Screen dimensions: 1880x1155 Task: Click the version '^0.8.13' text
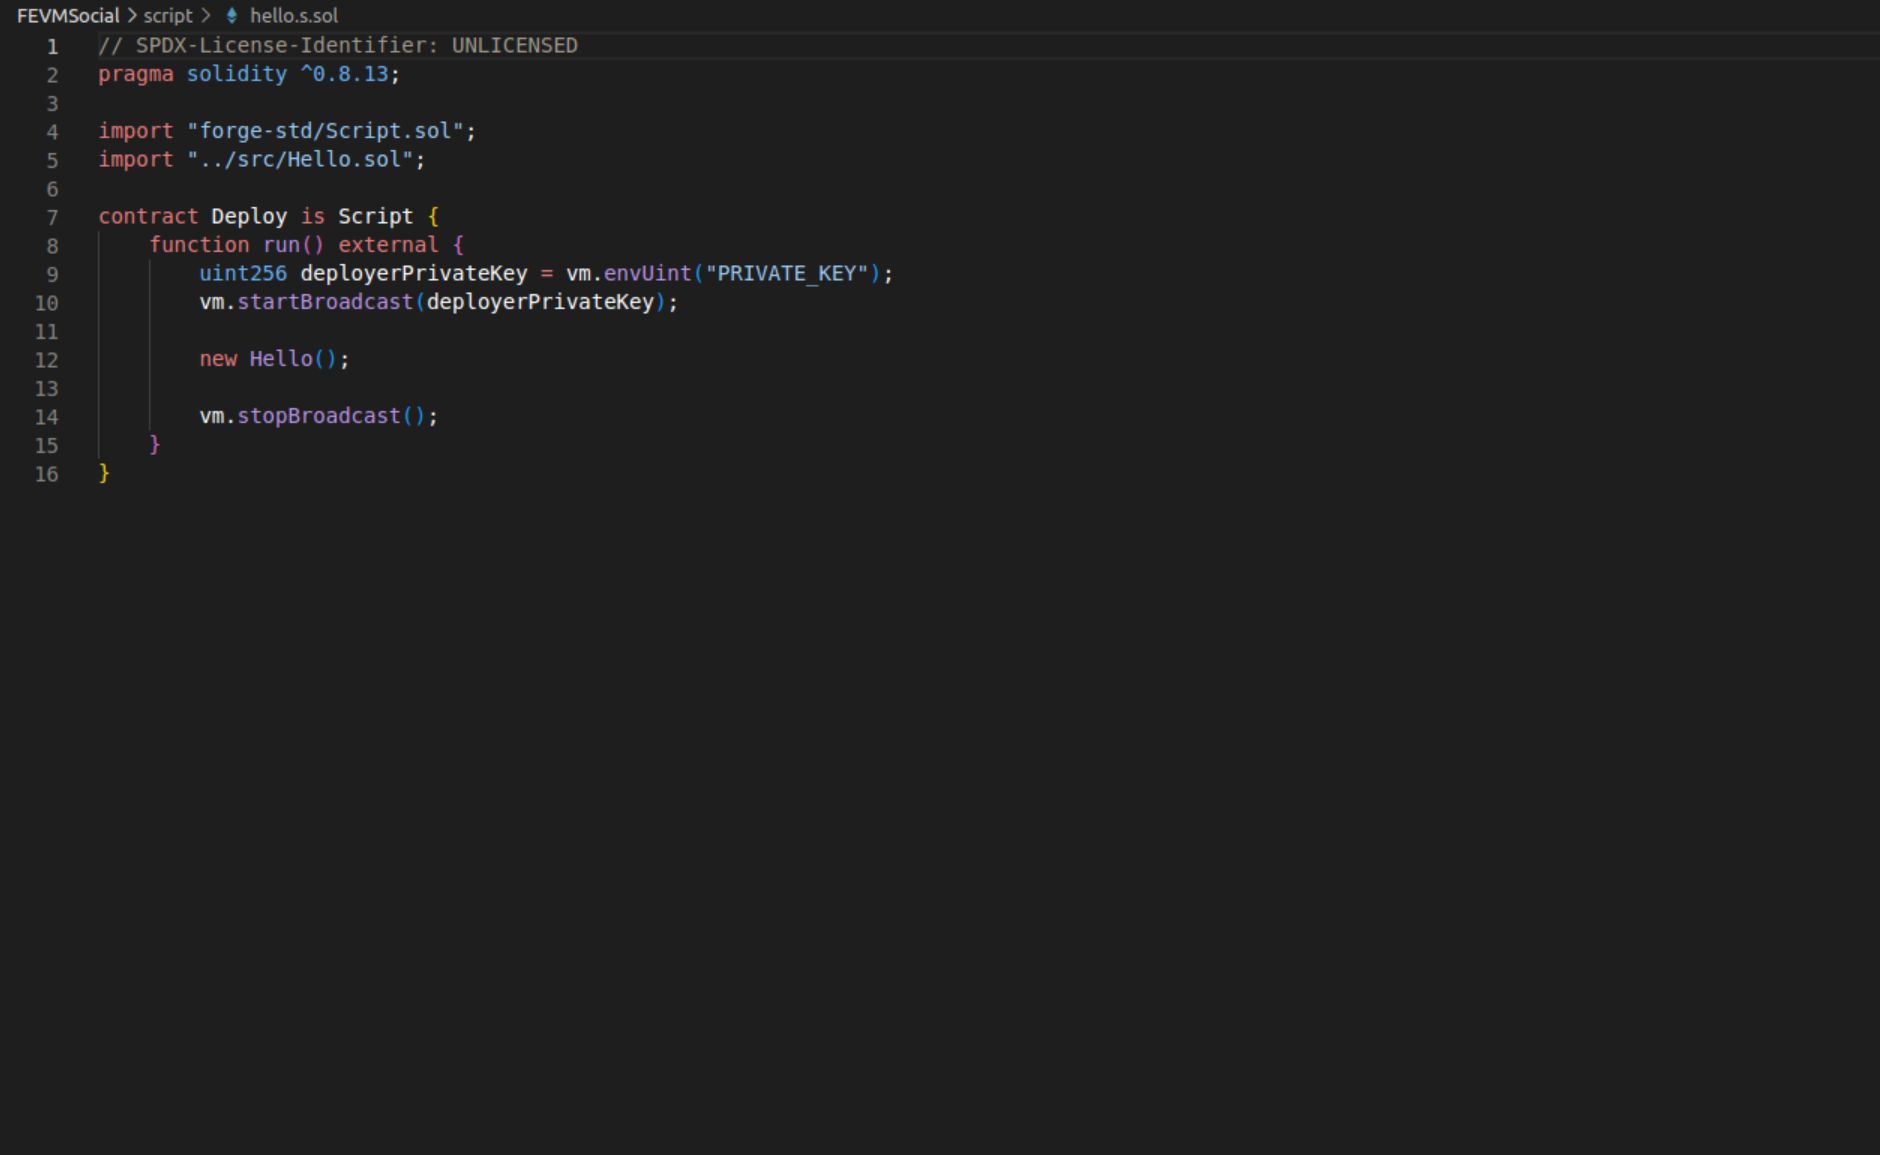tap(344, 74)
